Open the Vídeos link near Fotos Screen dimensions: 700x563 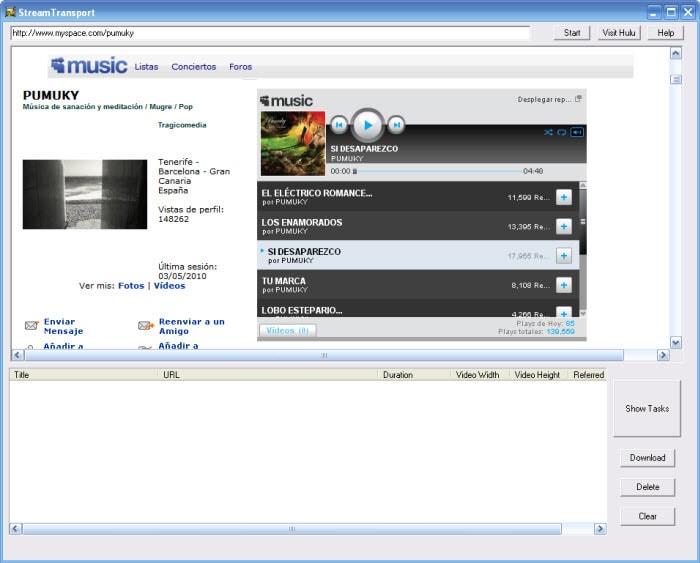(170, 286)
